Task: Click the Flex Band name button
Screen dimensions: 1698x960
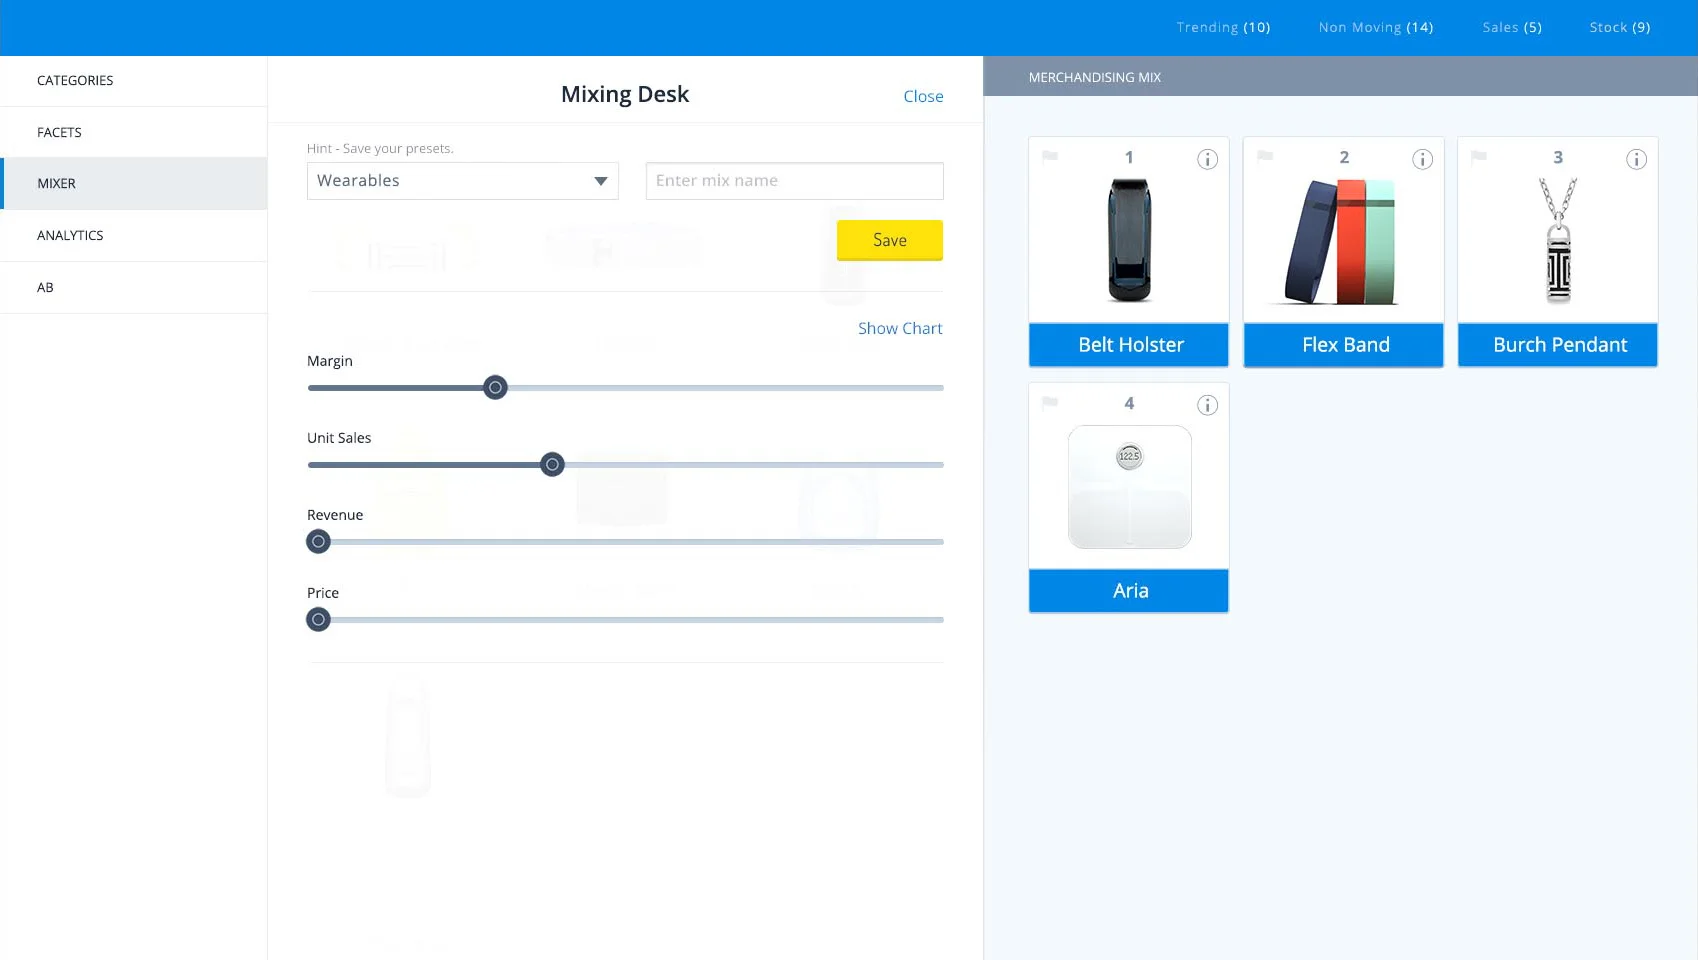Action: 1344,345
